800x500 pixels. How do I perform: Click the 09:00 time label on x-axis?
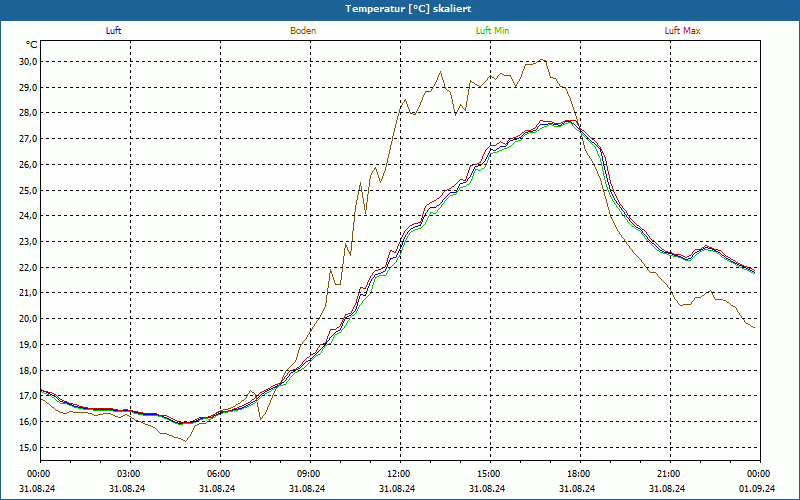(x=307, y=474)
